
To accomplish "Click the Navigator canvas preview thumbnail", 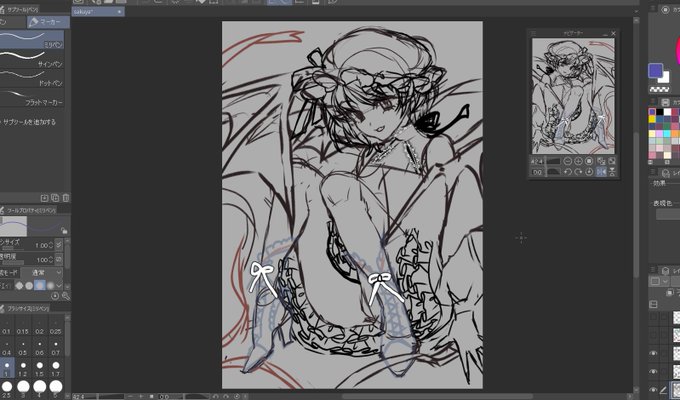I will [573, 96].
